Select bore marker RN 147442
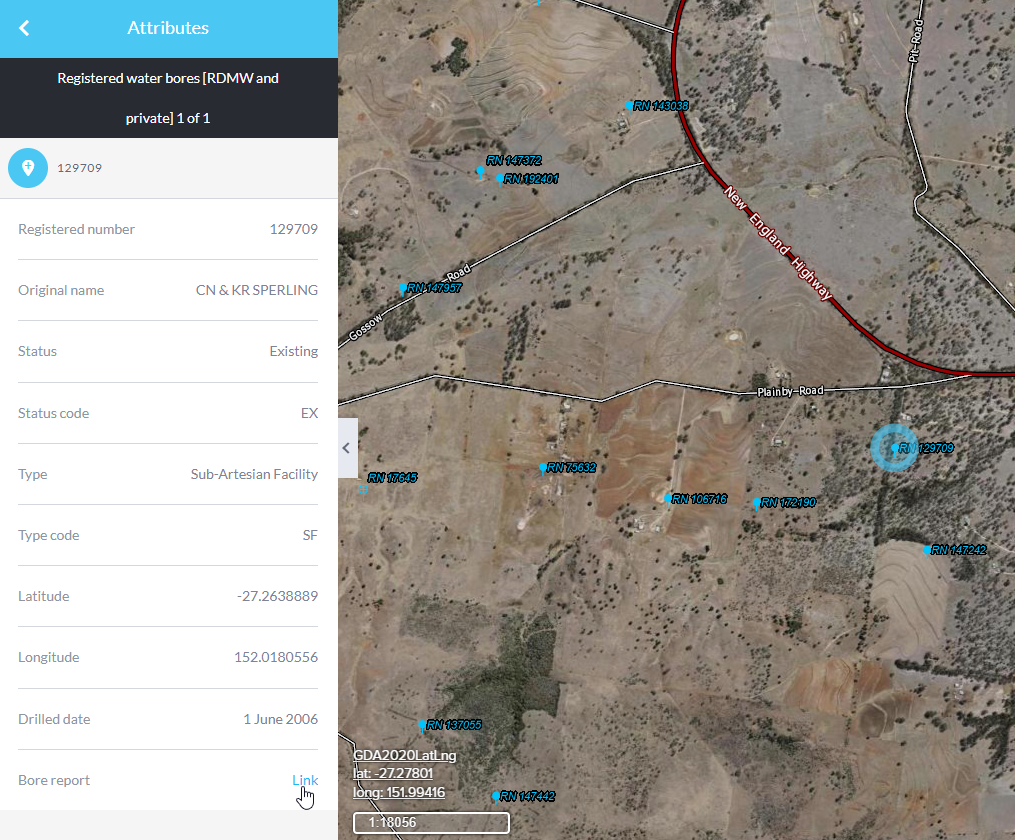1015x840 pixels. click(x=496, y=796)
